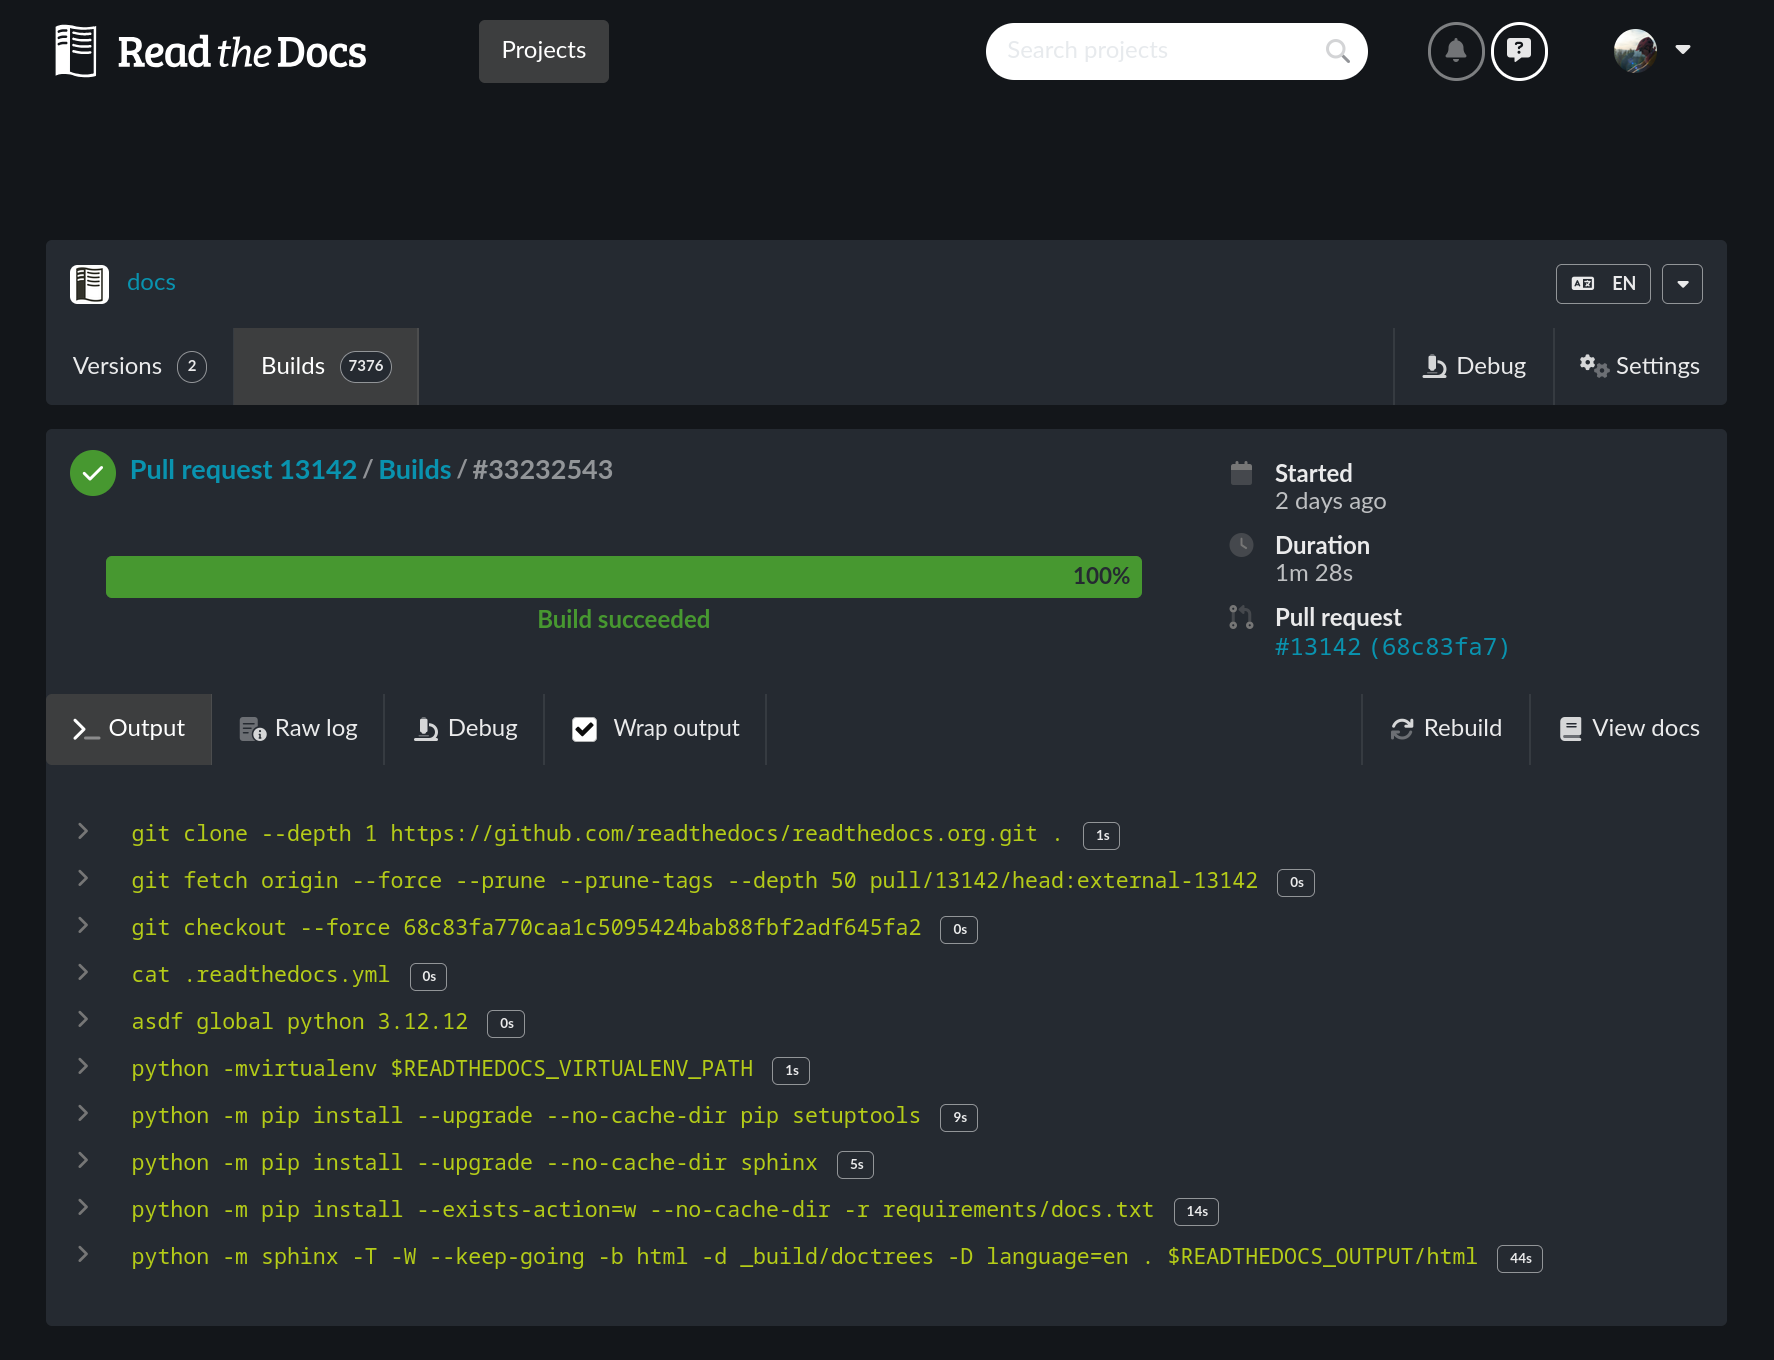This screenshot has width=1774, height=1360.
Task: Expand the pip install sphinx row
Action: pos(83,1160)
